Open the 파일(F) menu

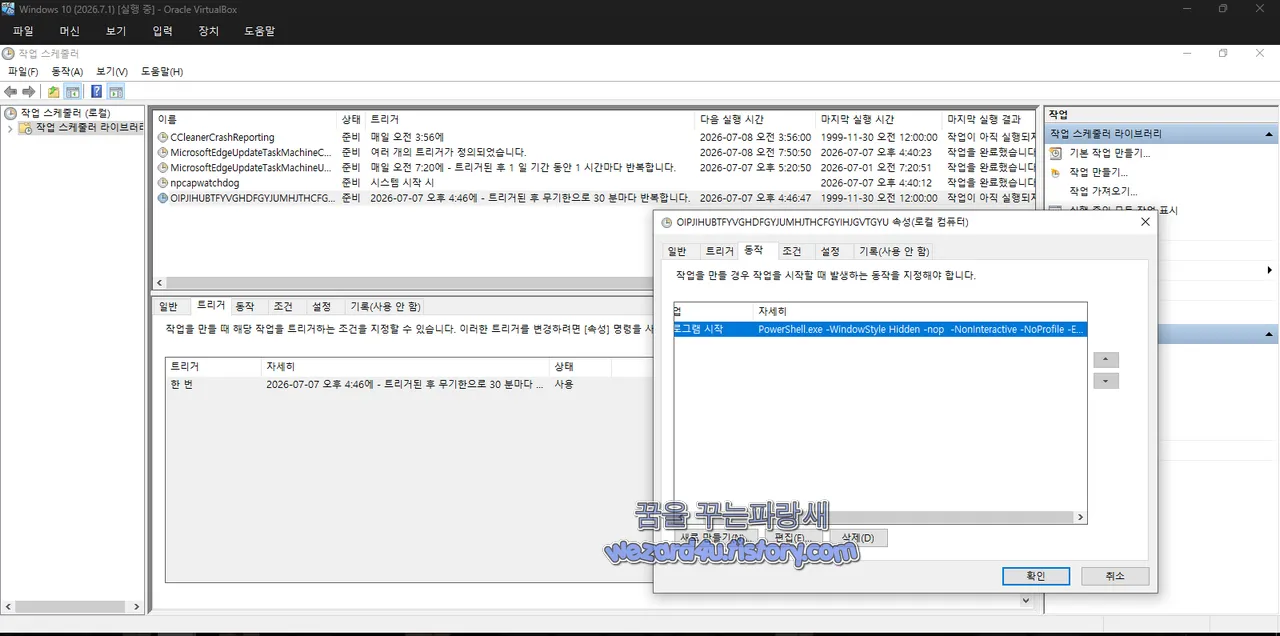[x=23, y=72]
